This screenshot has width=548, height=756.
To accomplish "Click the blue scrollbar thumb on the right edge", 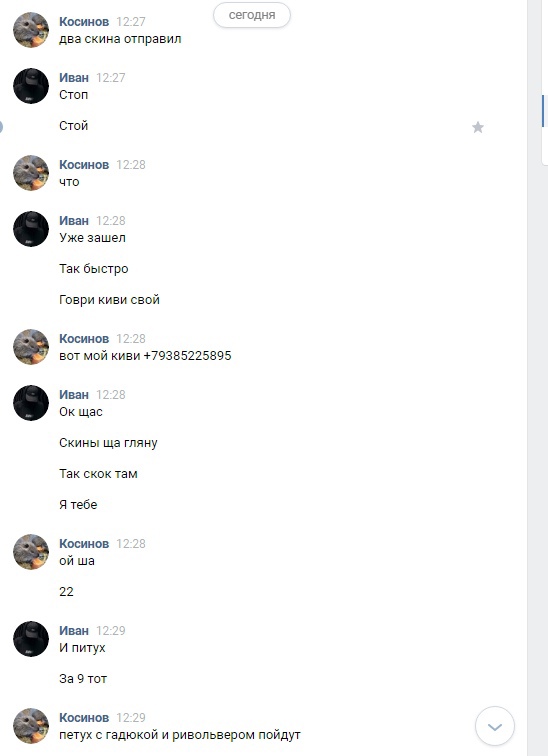I will [x=543, y=111].
